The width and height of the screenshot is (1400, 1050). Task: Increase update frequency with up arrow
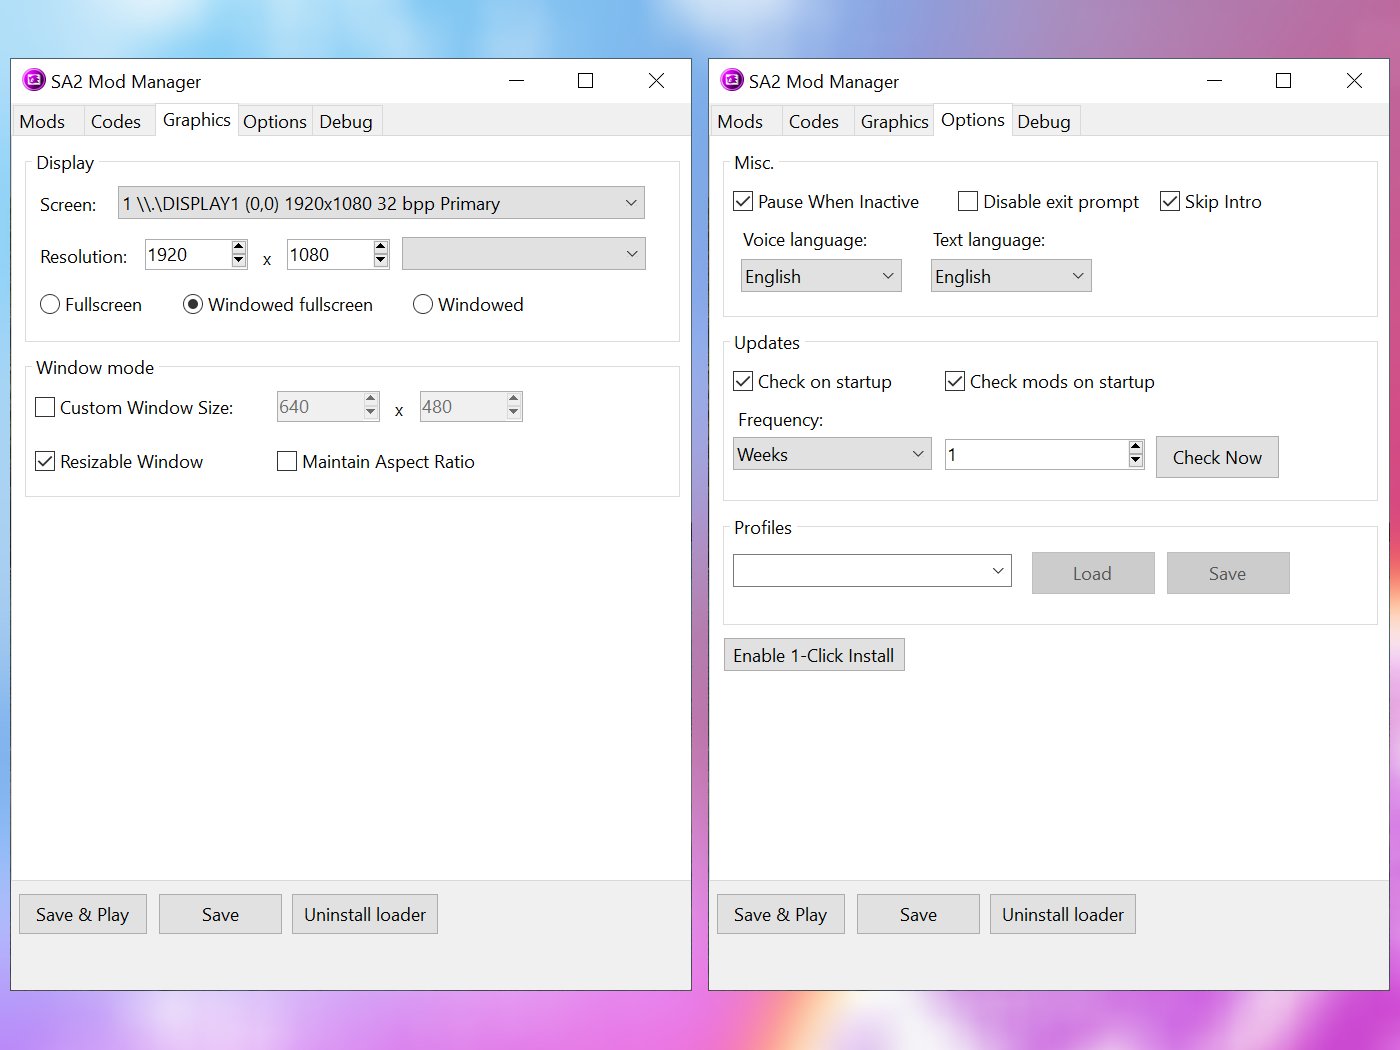tap(1136, 447)
